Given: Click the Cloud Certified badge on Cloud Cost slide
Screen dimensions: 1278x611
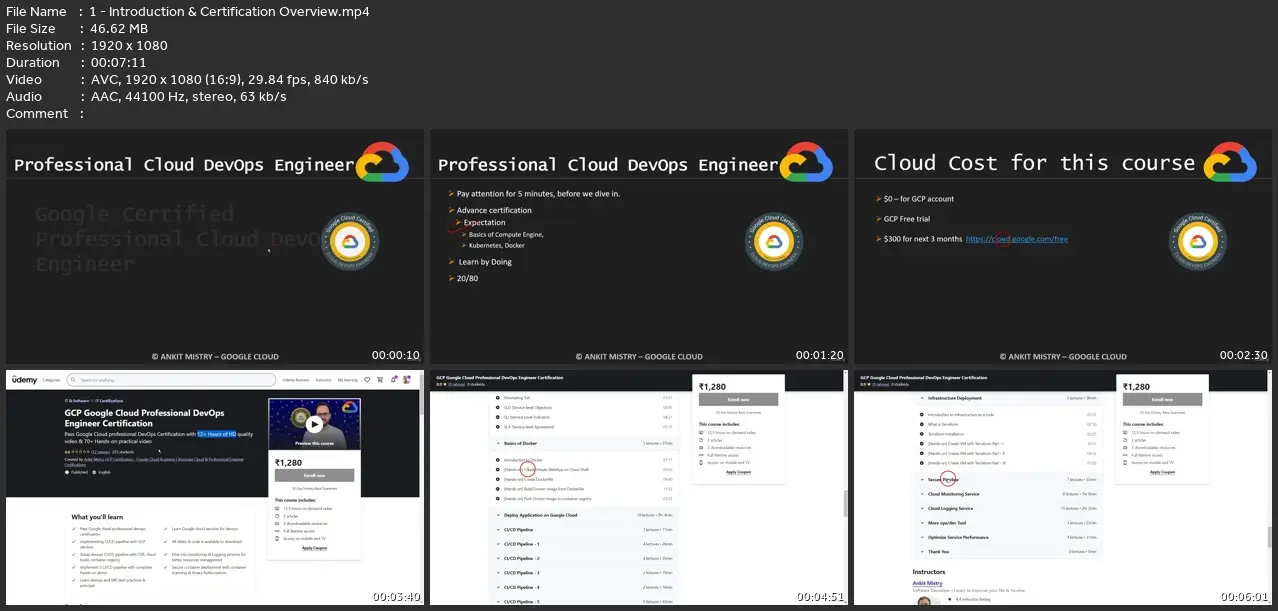Looking at the screenshot, I should pos(1196,243).
